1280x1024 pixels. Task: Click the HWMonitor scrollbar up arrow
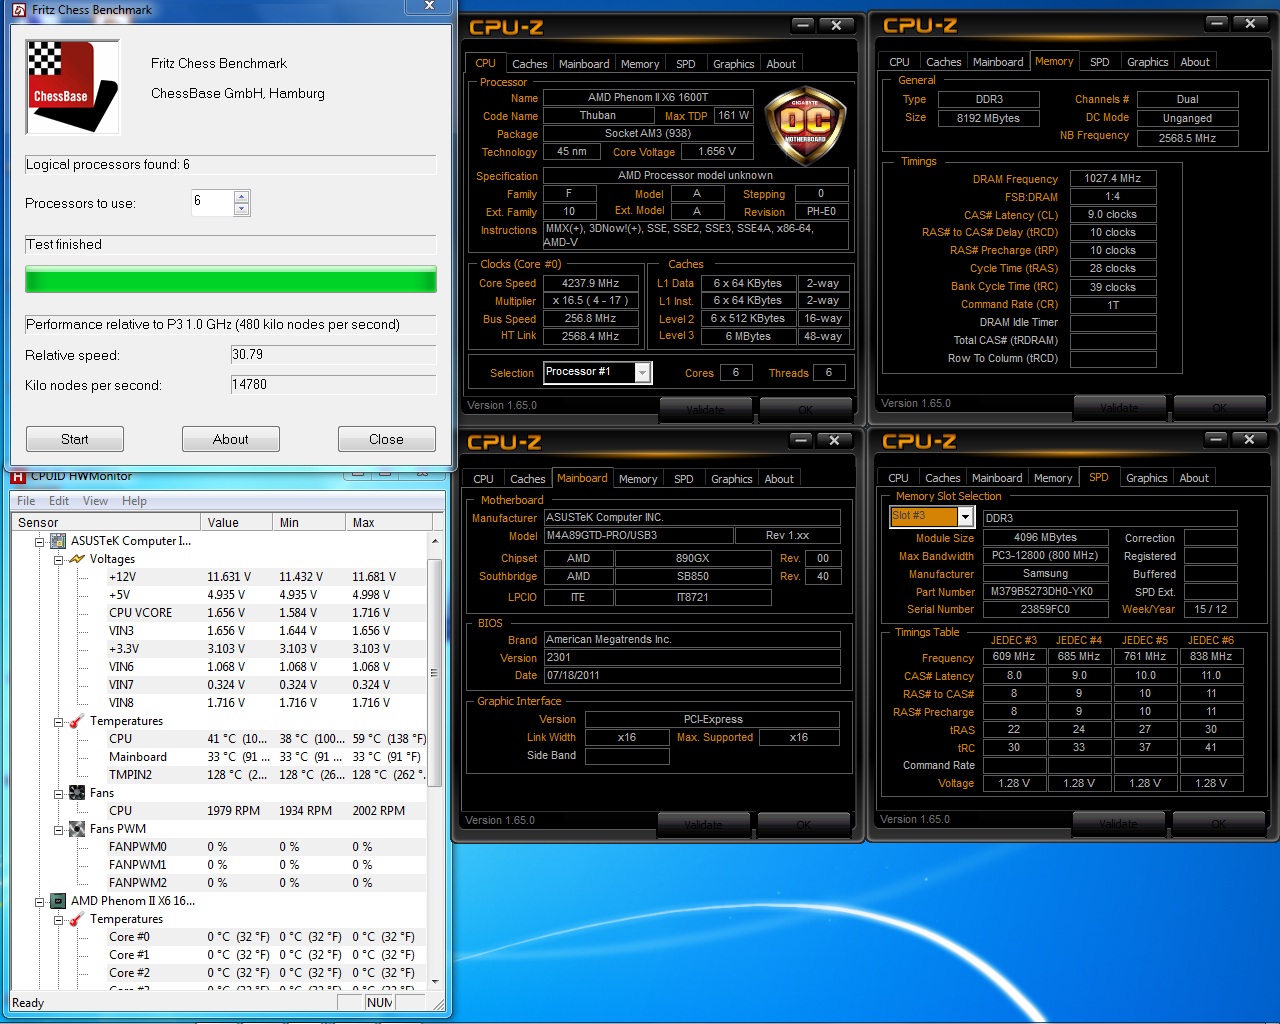click(x=434, y=541)
